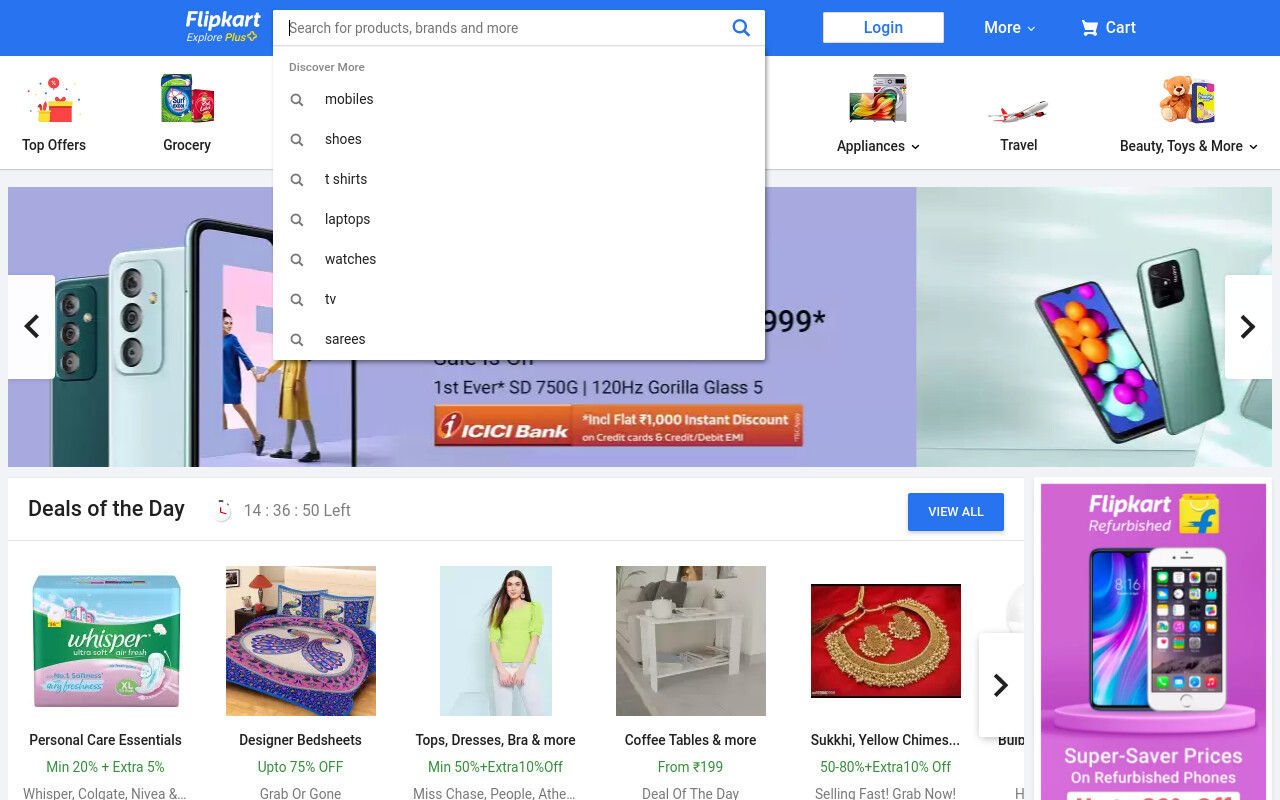Open Personal Care Essentials product image
The image size is (1280, 800).
(x=106, y=641)
